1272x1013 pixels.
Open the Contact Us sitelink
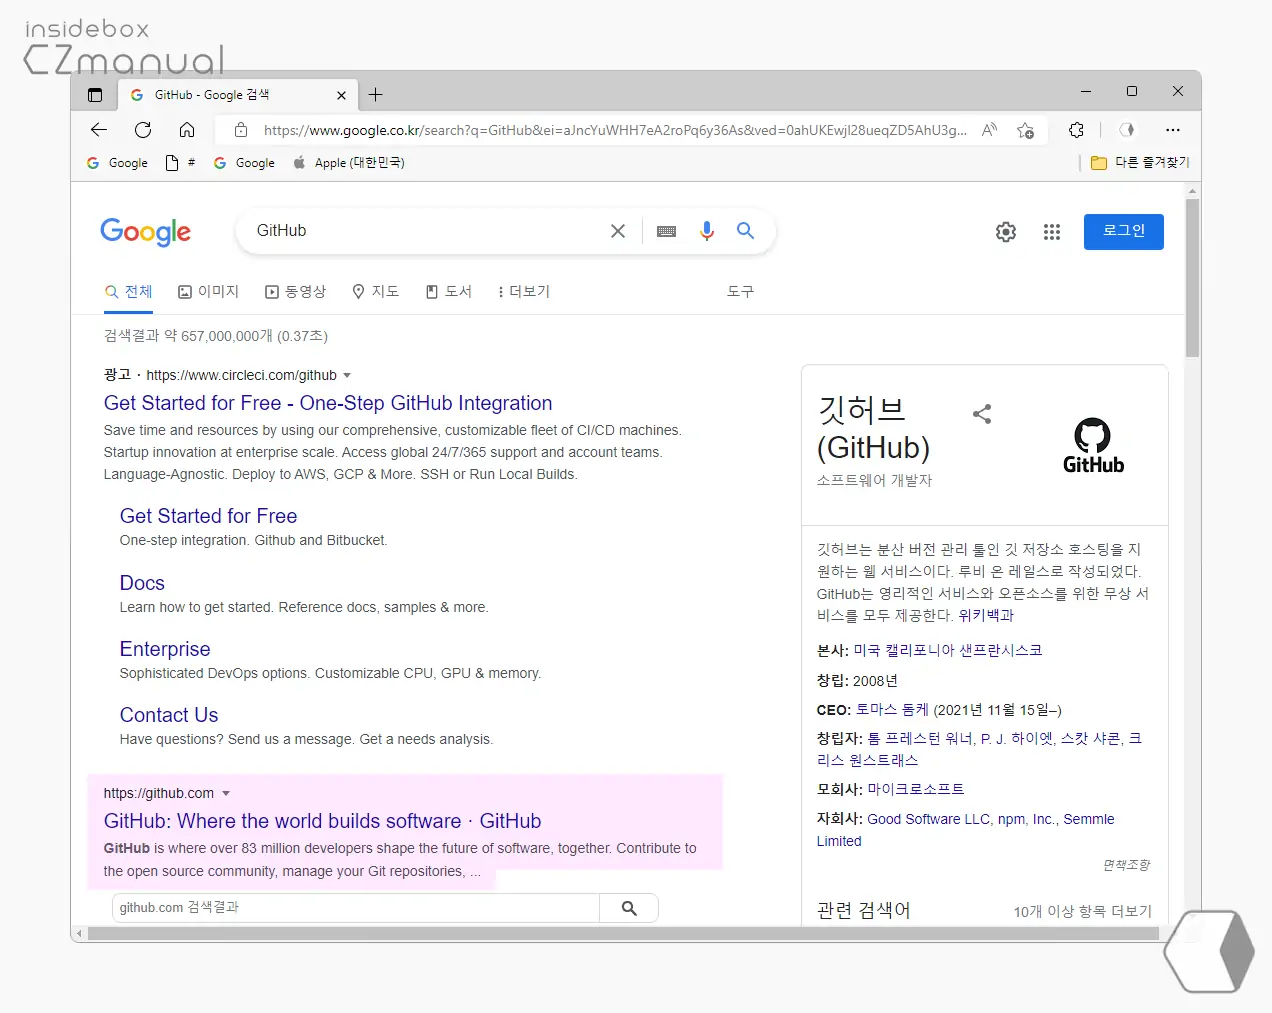click(169, 715)
